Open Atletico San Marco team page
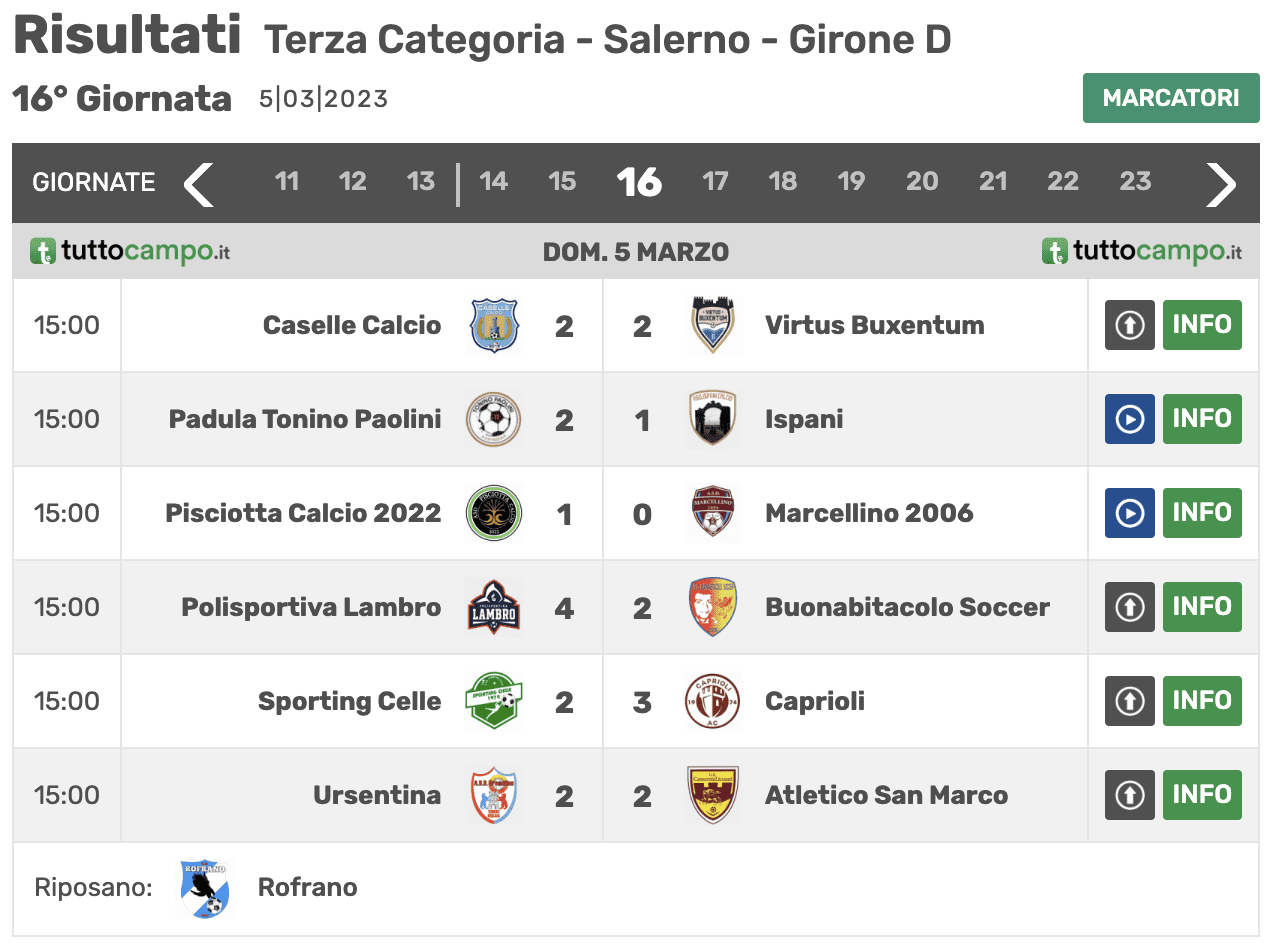The image size is (1278, 952). point(886,795)
